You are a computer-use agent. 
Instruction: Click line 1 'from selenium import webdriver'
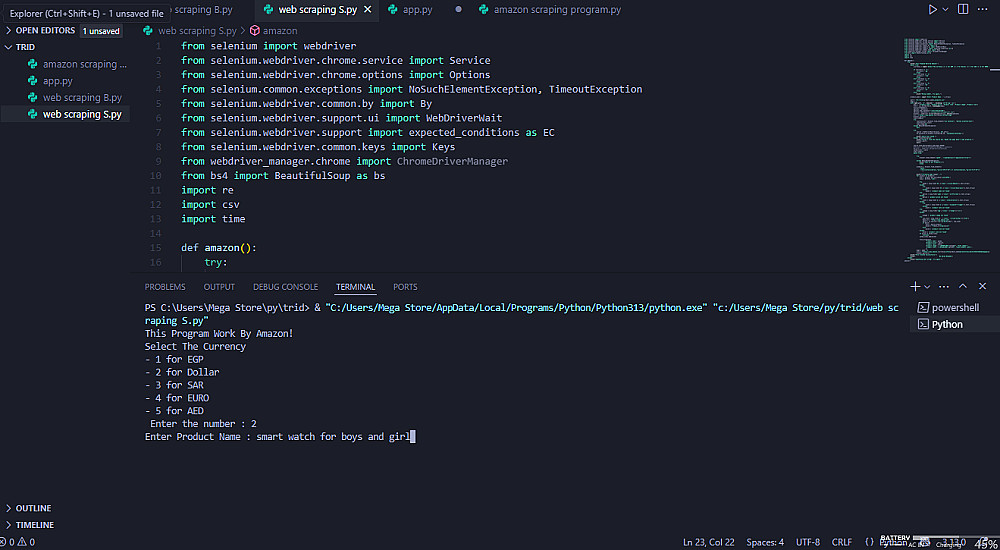(268, 46)
